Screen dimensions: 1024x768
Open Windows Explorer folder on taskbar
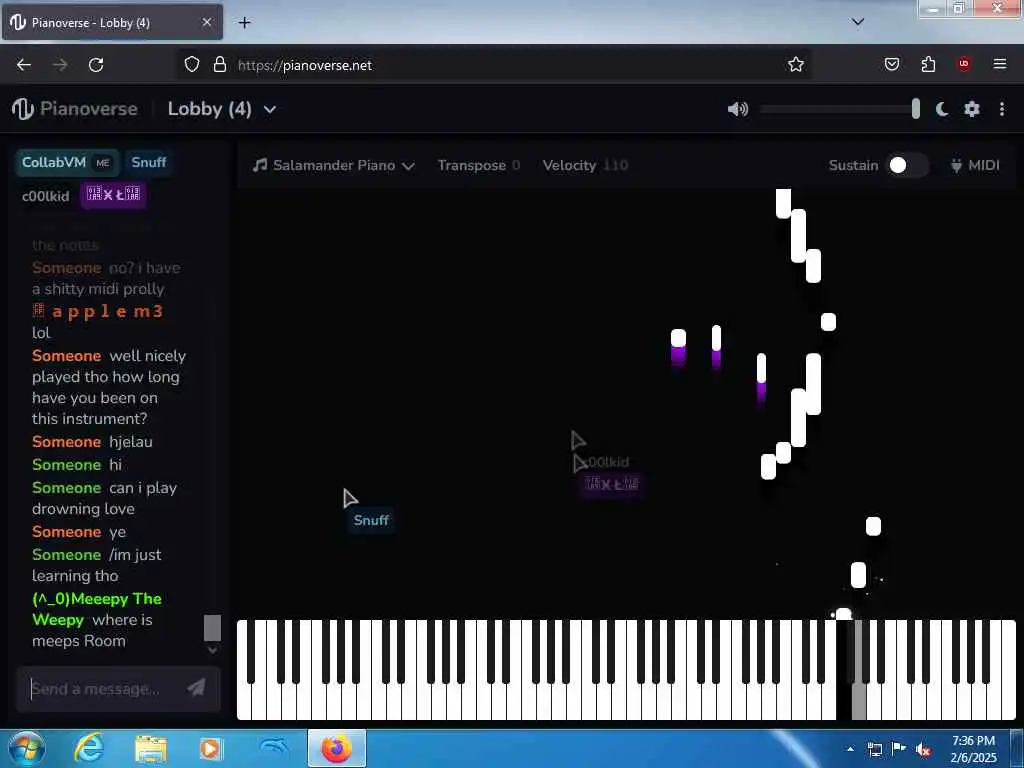click(151, 749)
